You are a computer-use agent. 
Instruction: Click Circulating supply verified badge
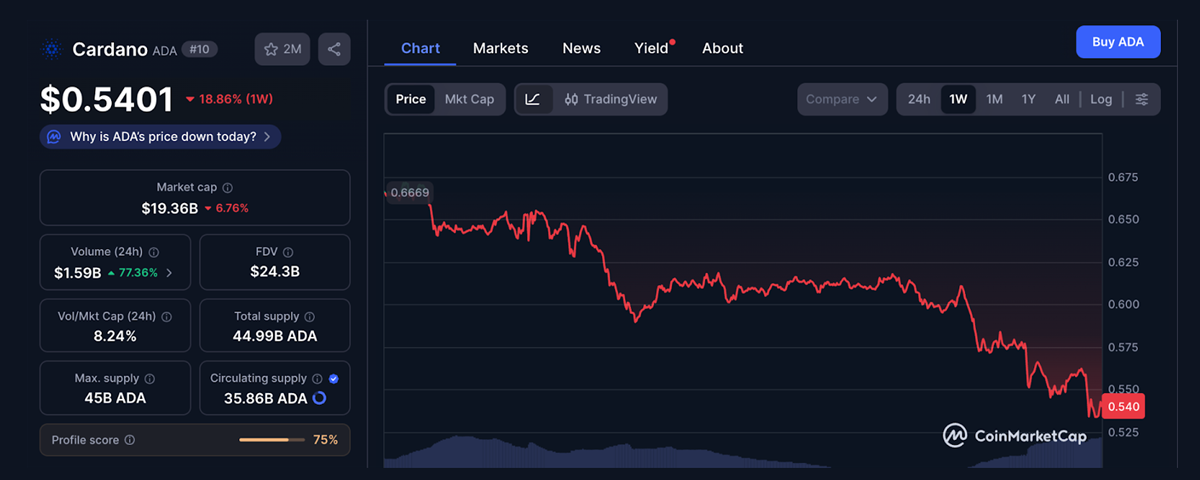point(334,379)
